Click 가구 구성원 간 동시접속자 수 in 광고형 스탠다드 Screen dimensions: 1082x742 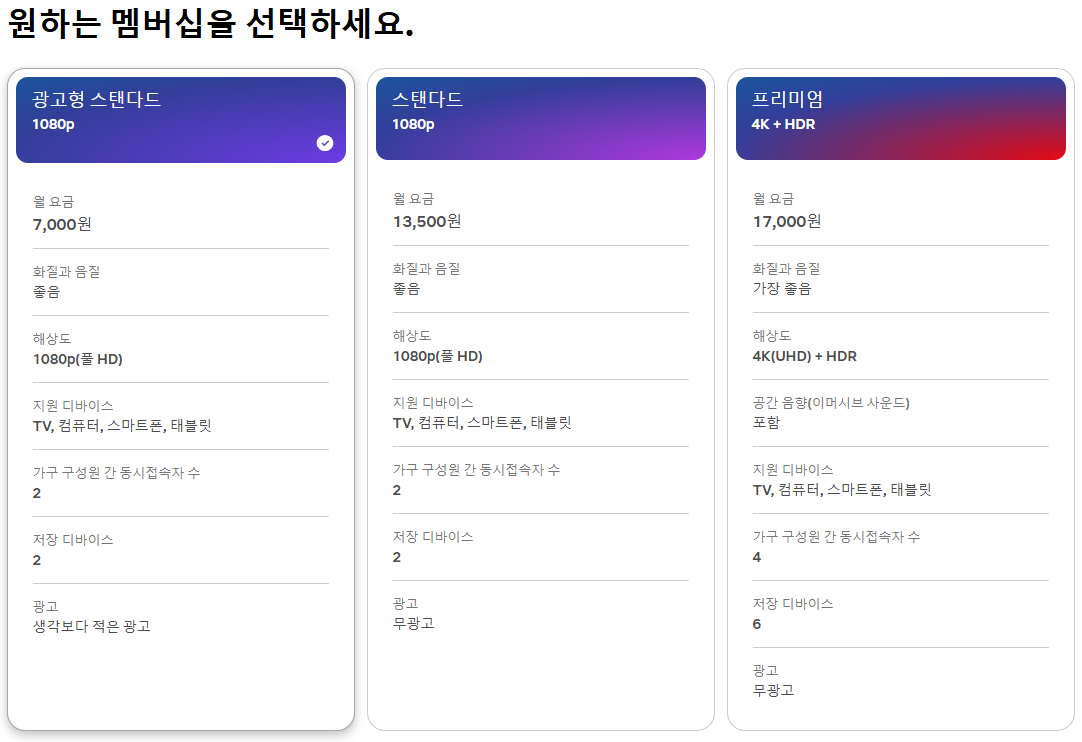(116, 472)
